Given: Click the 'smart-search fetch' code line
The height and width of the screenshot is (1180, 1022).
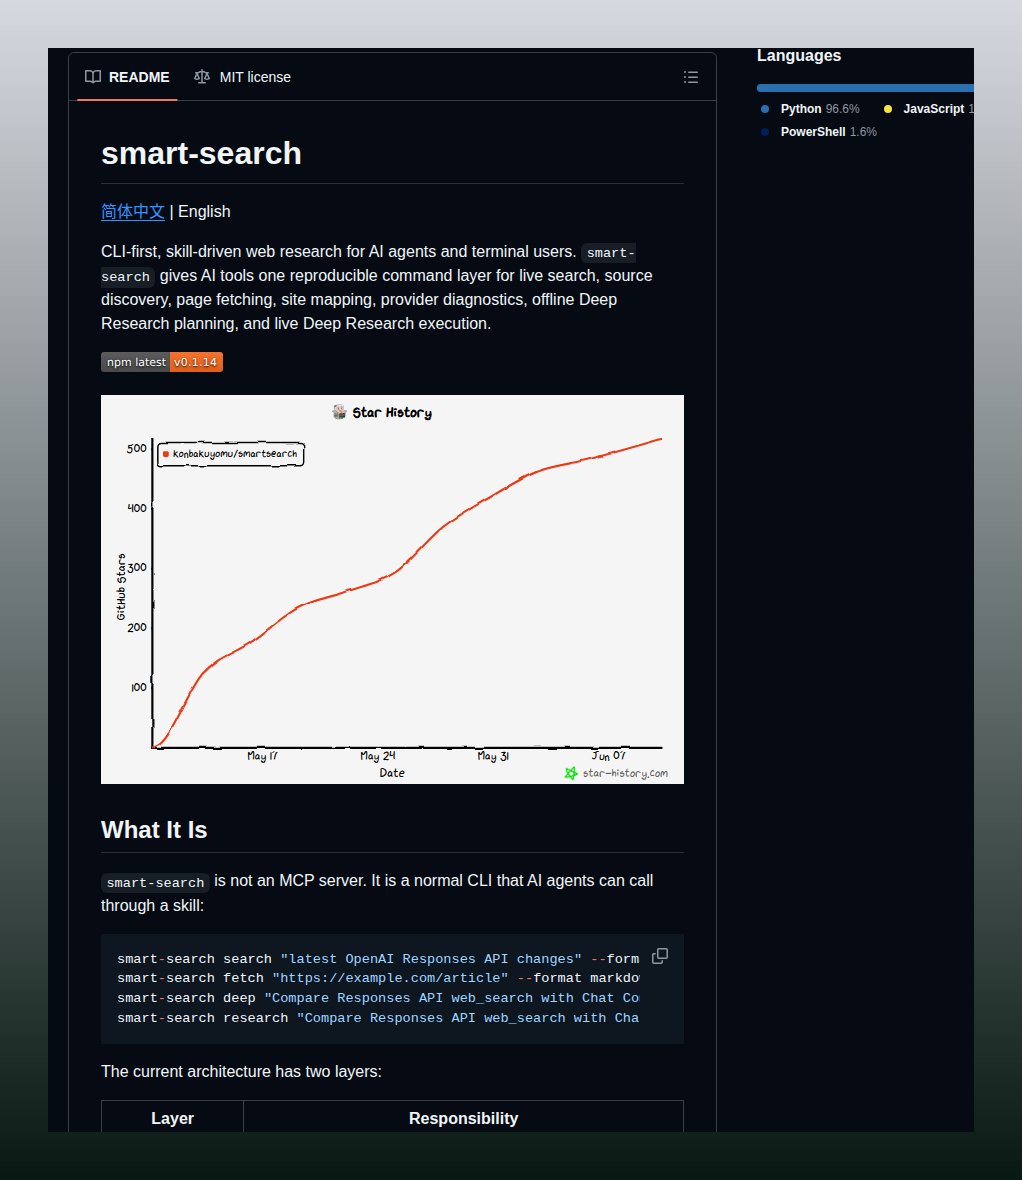Looking at the screenshot, I should pyautogui.click(x=378, y=978).
